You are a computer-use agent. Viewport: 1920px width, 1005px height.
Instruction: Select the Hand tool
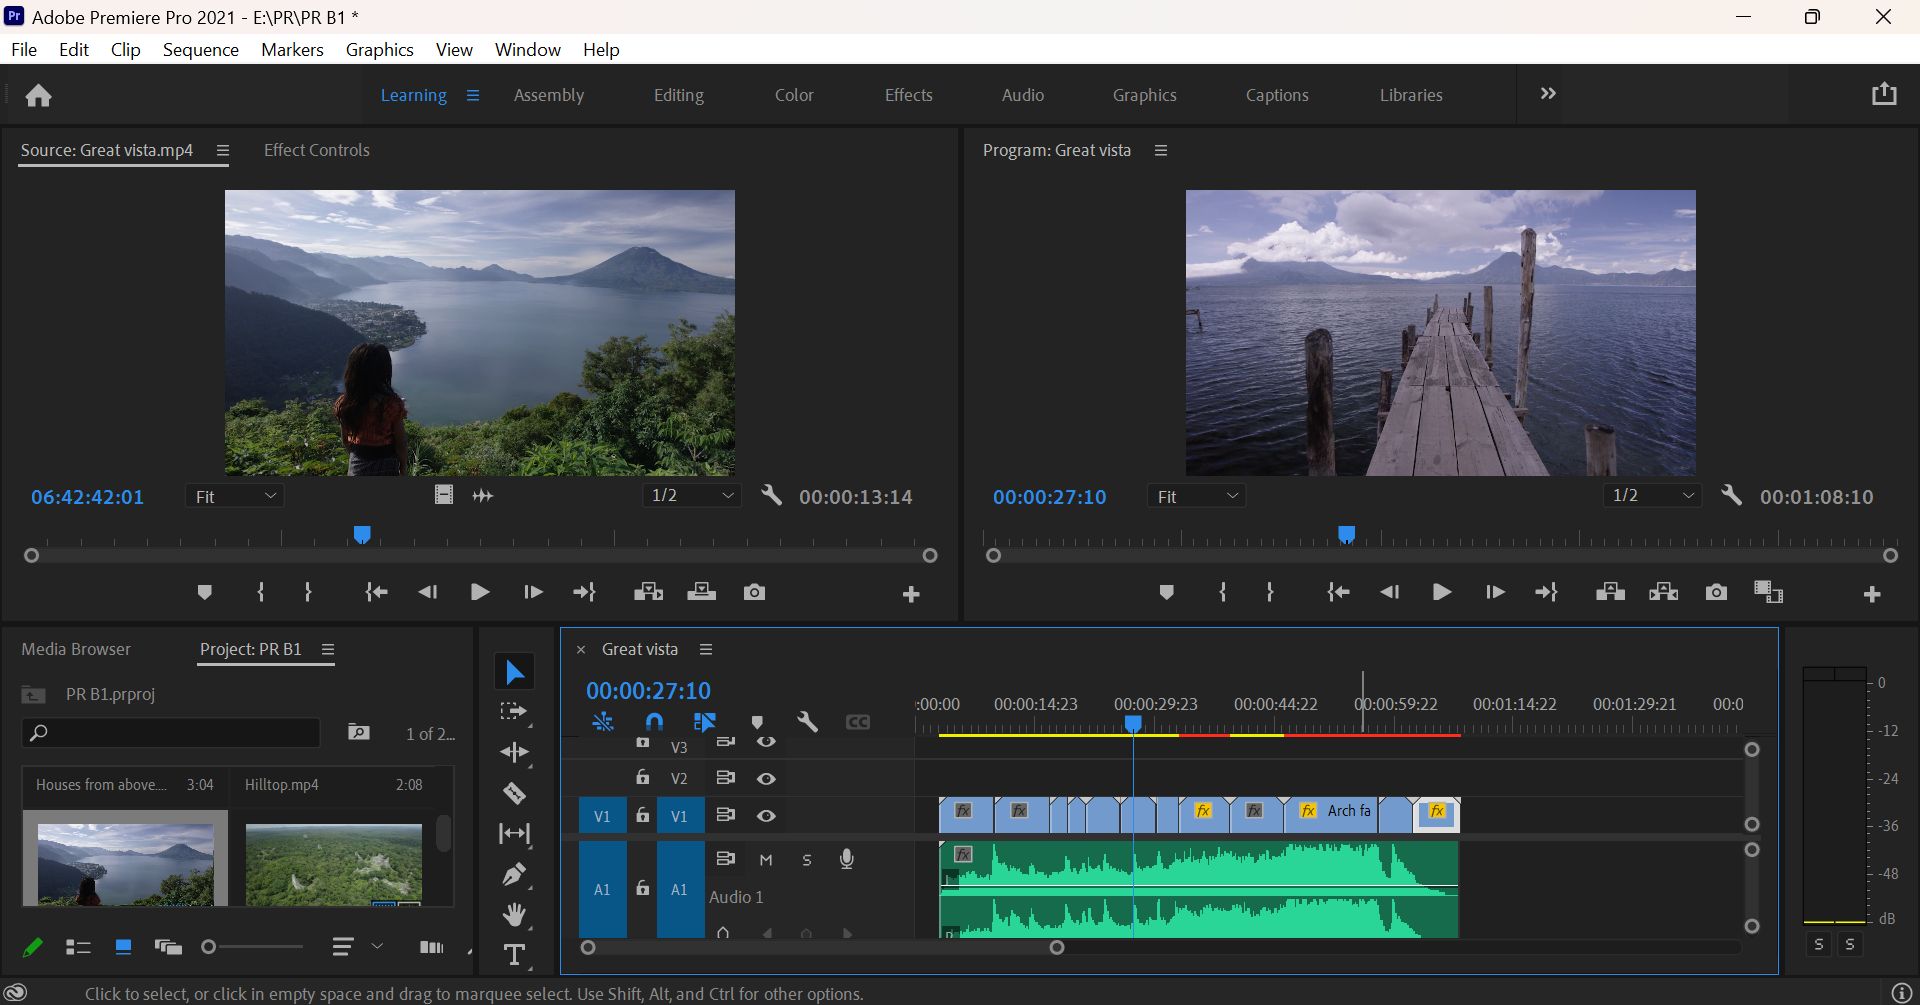coord(514,914)
